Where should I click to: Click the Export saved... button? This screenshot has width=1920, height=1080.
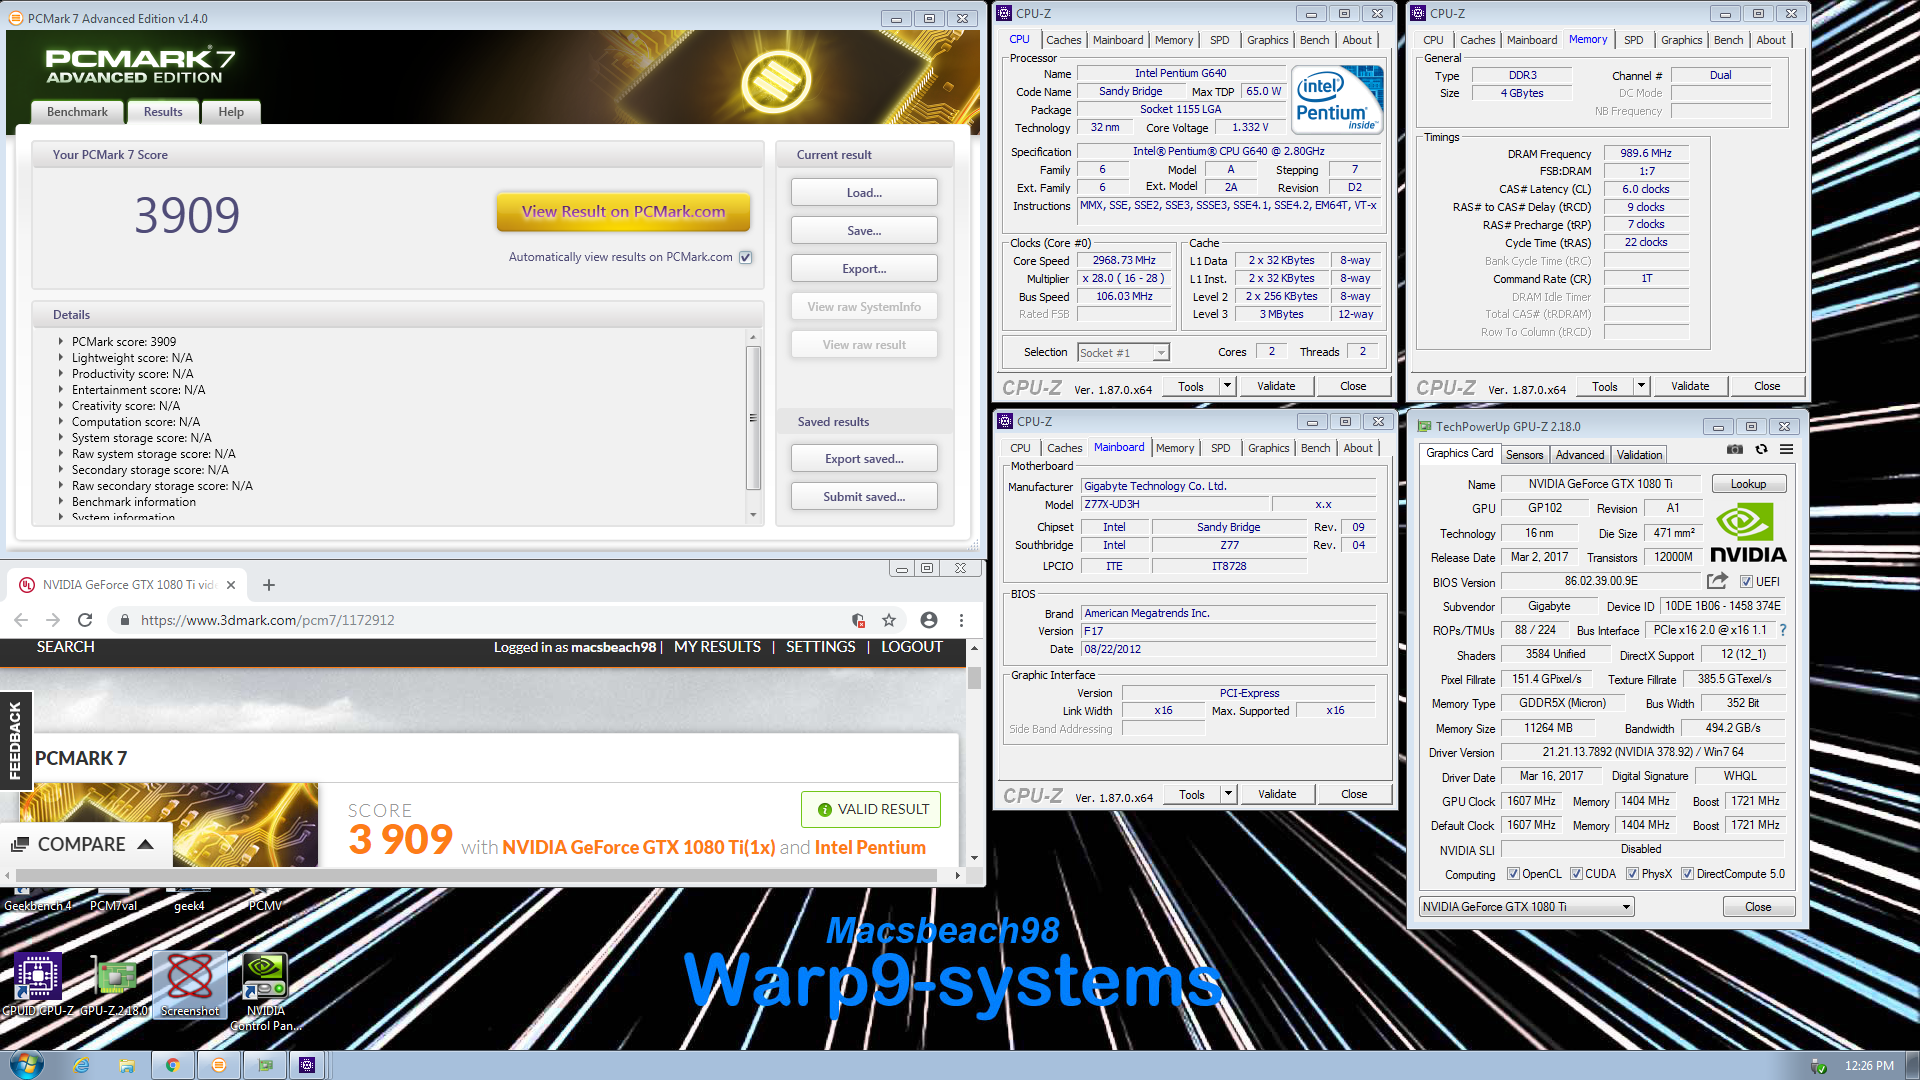click(864, 458)
